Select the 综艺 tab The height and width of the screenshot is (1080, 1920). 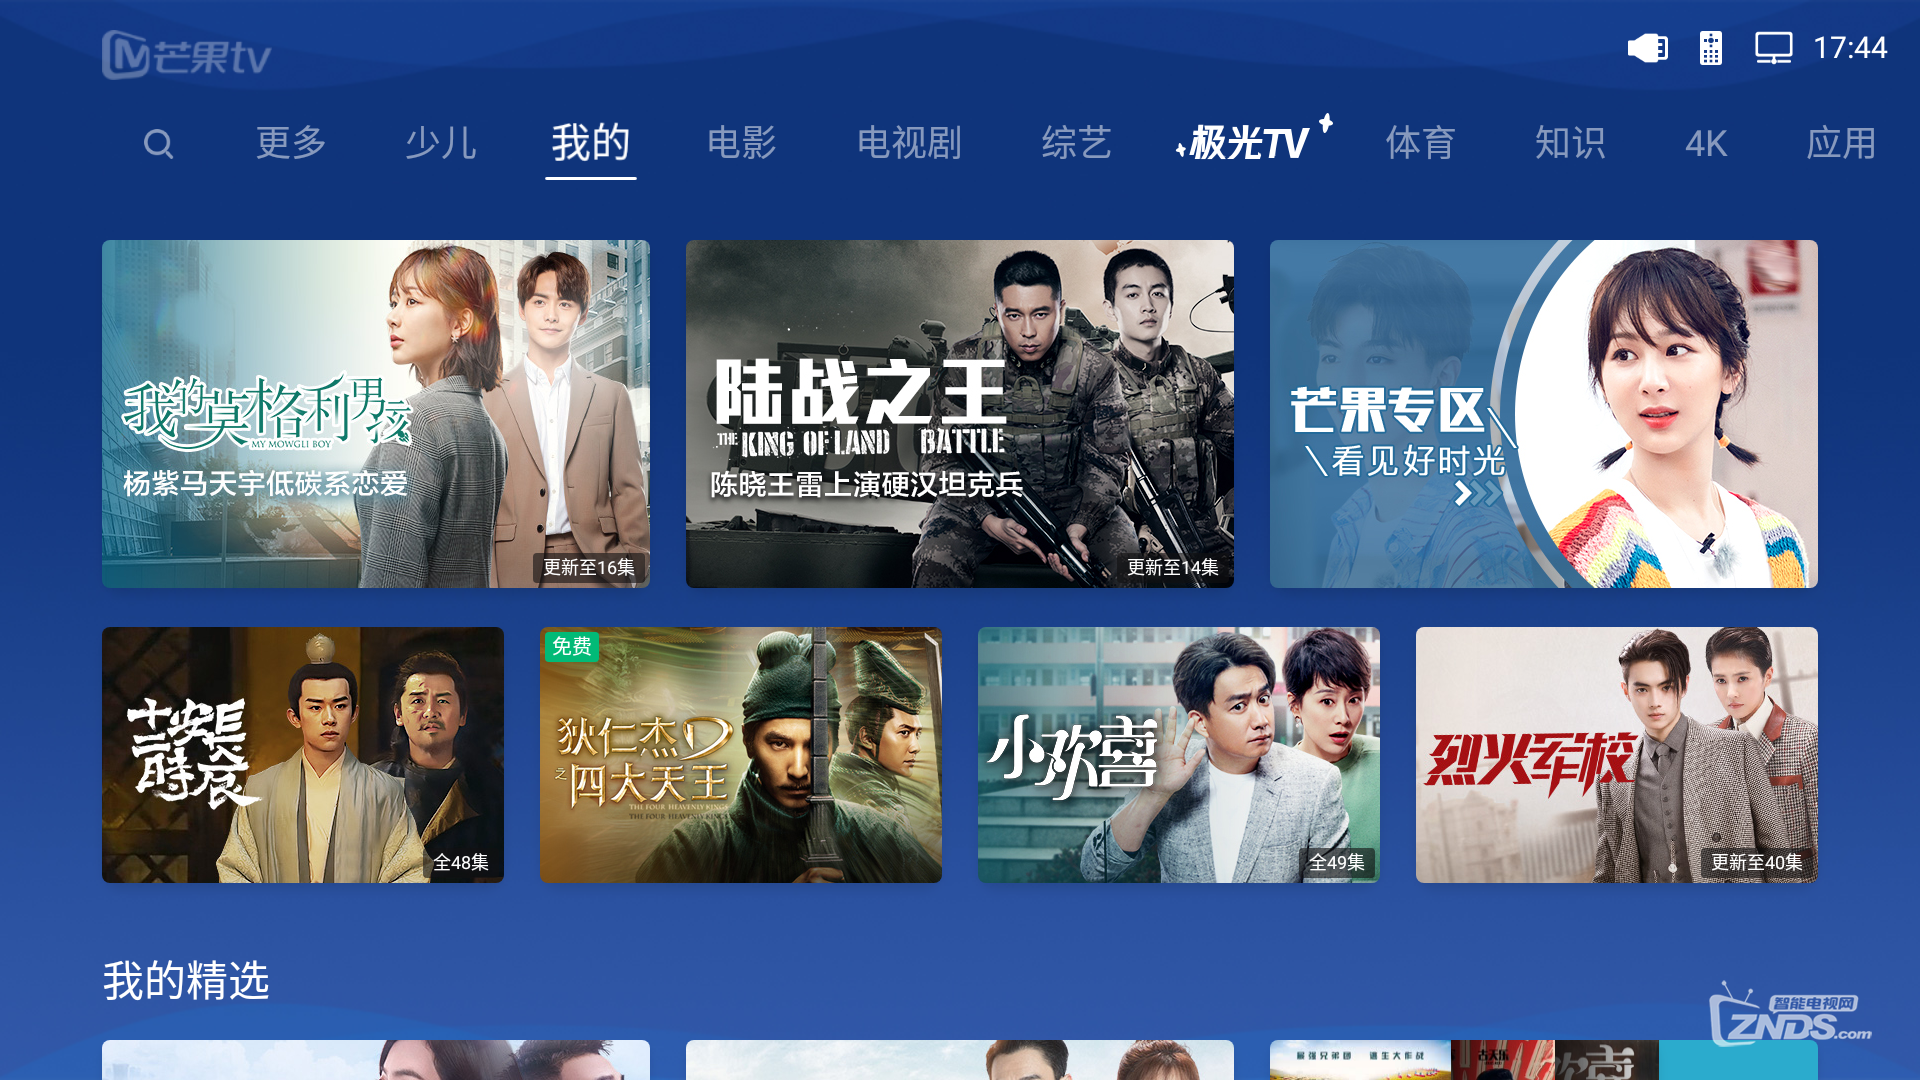[1077, 143]
